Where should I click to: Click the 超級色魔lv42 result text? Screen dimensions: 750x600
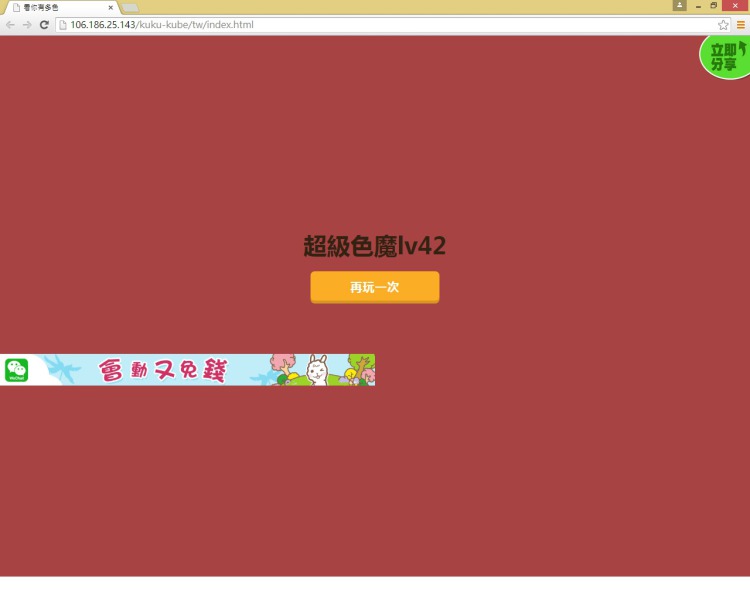pos(375,246)
